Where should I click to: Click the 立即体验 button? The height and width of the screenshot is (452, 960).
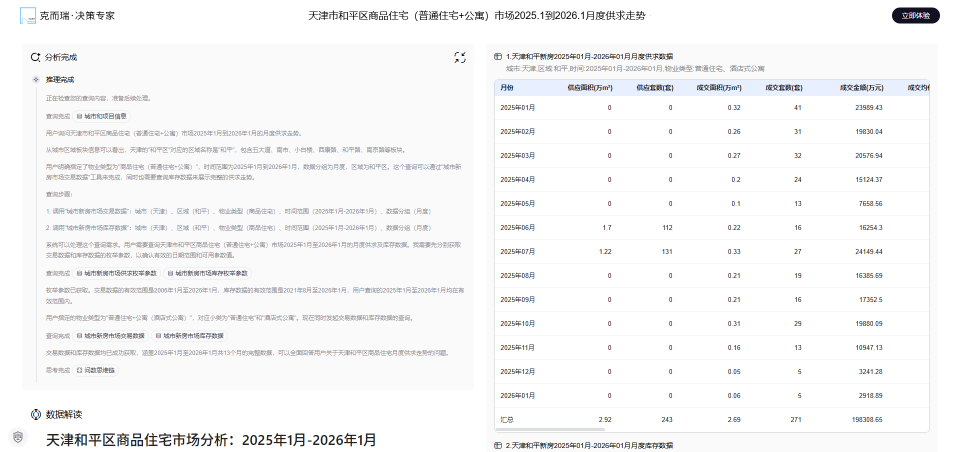pyautogui.click(x=915, y=16)
